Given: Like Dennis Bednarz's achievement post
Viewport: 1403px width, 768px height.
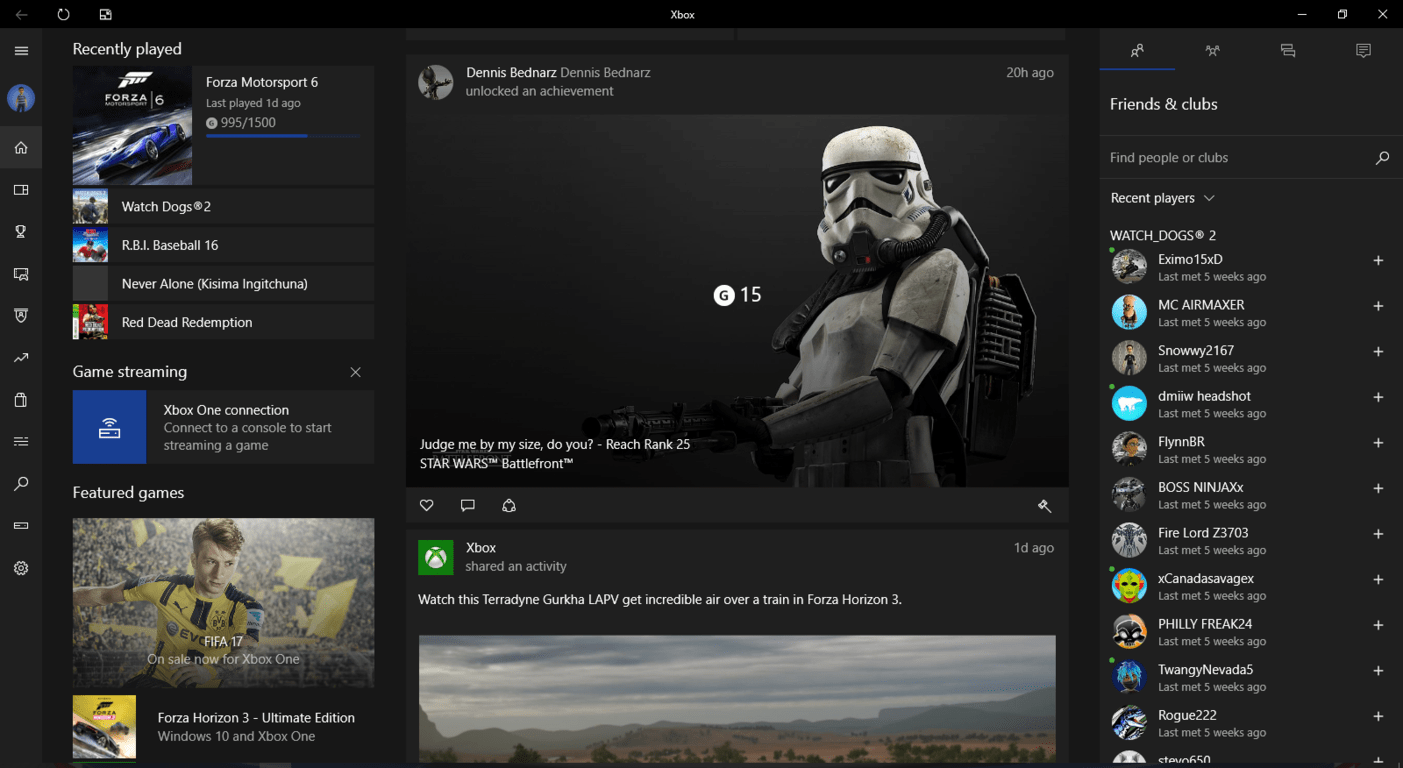Looking at the screenshot, I should (x=427, y=506).
